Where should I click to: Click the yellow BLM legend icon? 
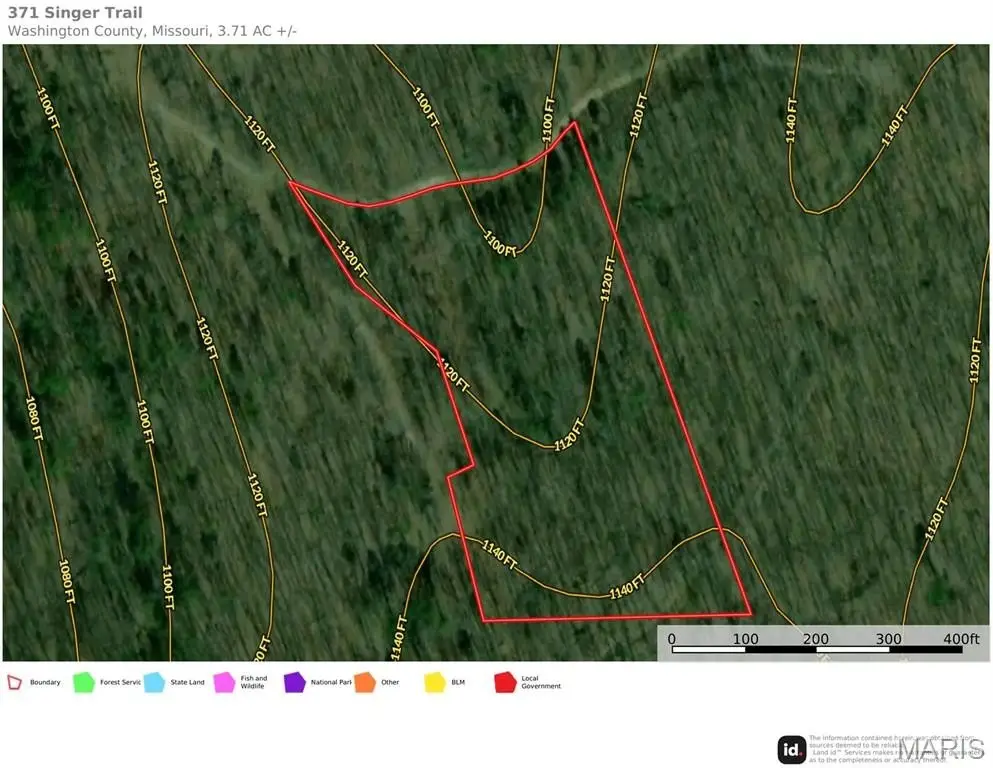click(x=434, y=683)
